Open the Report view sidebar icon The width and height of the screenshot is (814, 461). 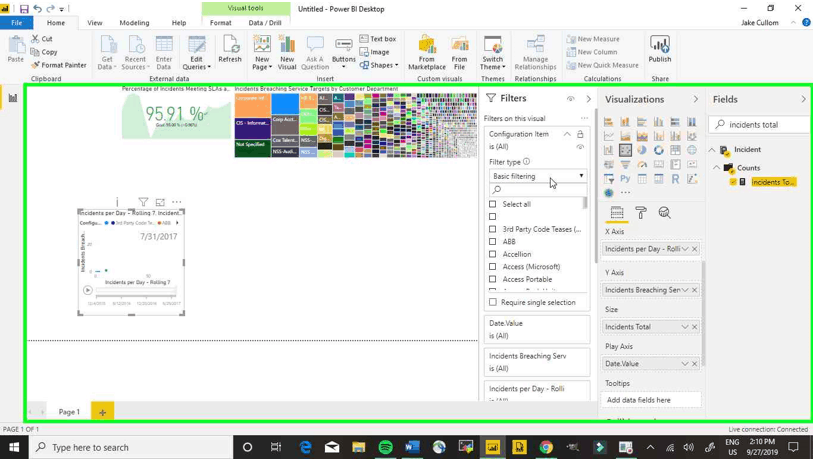pos(13,98)
